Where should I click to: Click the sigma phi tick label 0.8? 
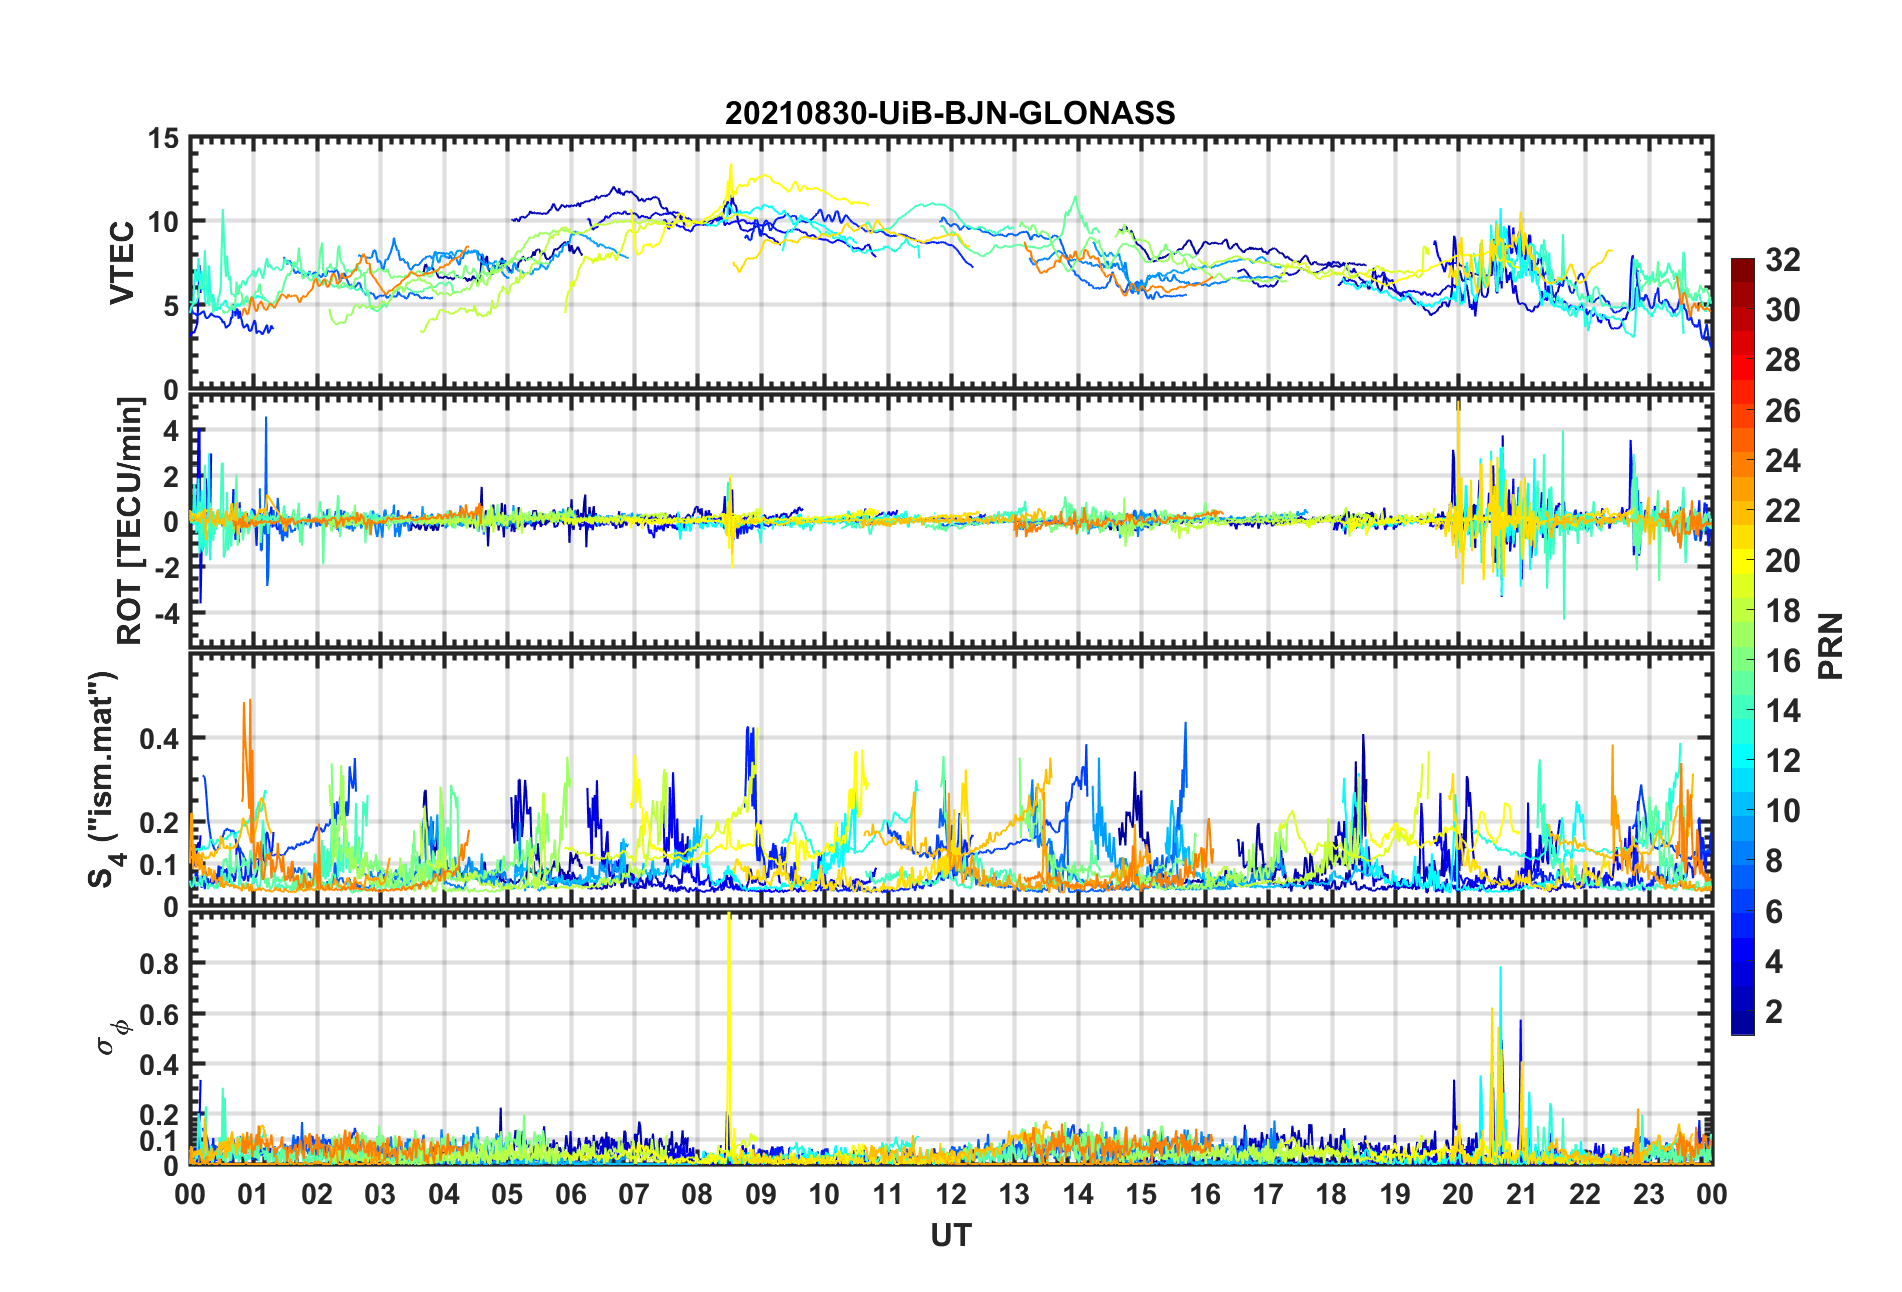tap(159, 964)
